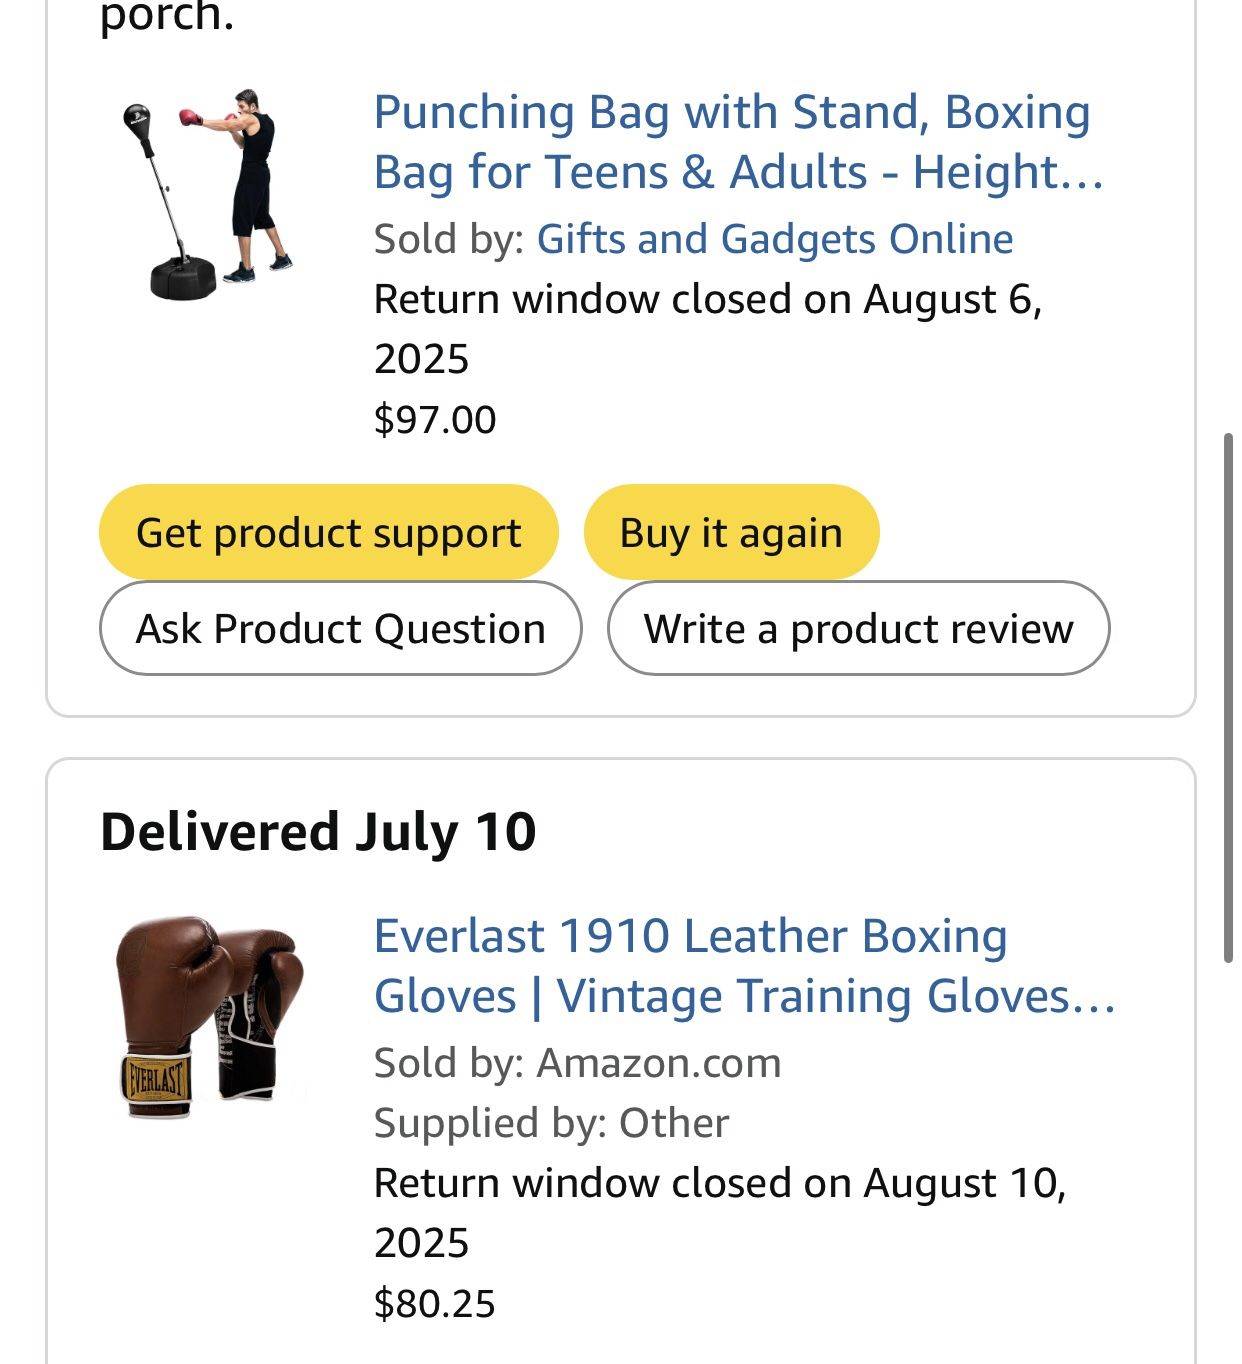Open Everlast 1910 Leather Boxing Gloves link

[x=743, y=965]
